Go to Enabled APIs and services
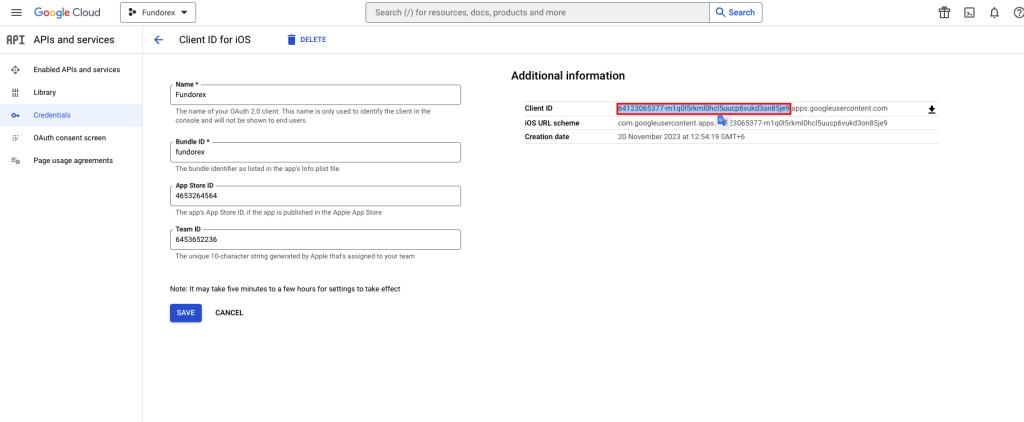 coord(76,69)
